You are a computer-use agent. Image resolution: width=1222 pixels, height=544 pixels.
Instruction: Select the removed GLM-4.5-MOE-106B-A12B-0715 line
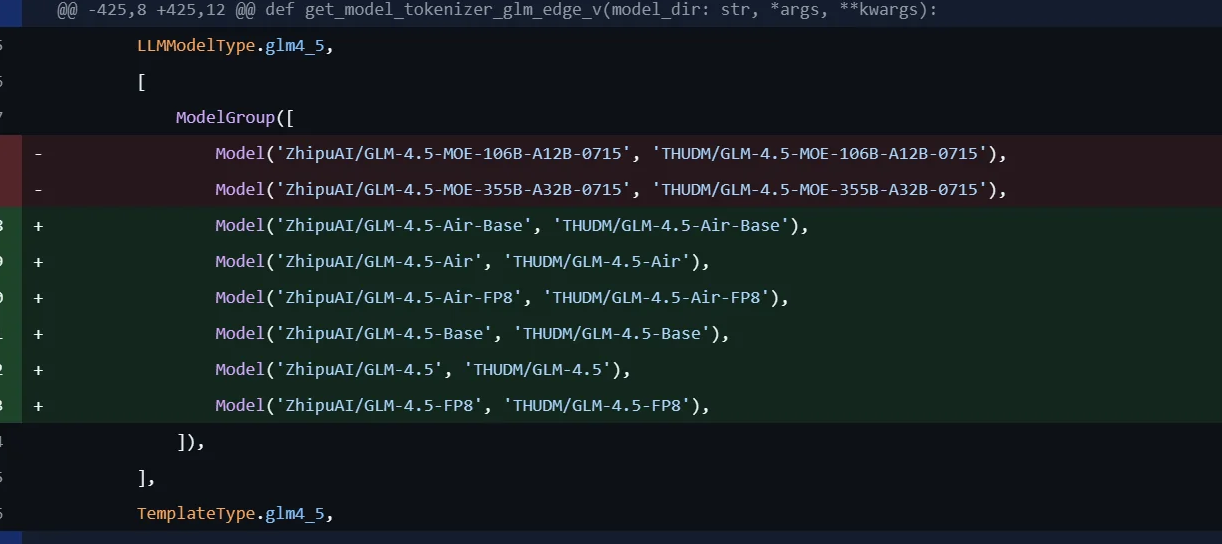(611, 154)
